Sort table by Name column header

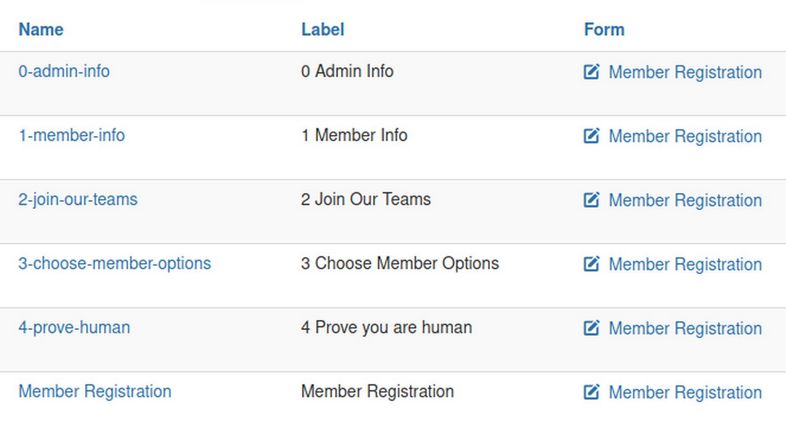(x=41, y=29)
